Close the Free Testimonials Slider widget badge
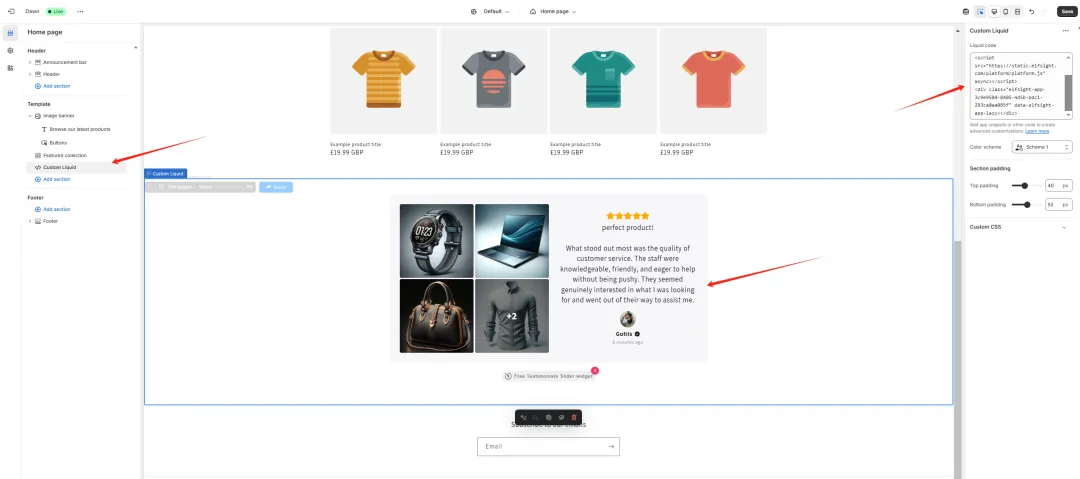 595,370
